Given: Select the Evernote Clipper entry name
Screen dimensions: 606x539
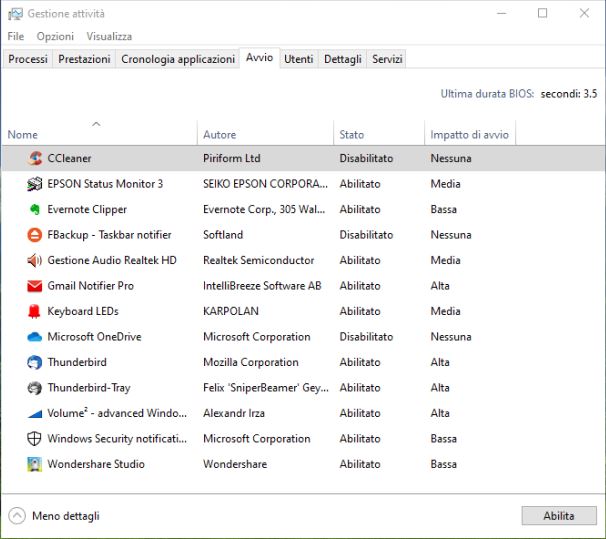Looking at the screenshot, I should click(87, 209).
